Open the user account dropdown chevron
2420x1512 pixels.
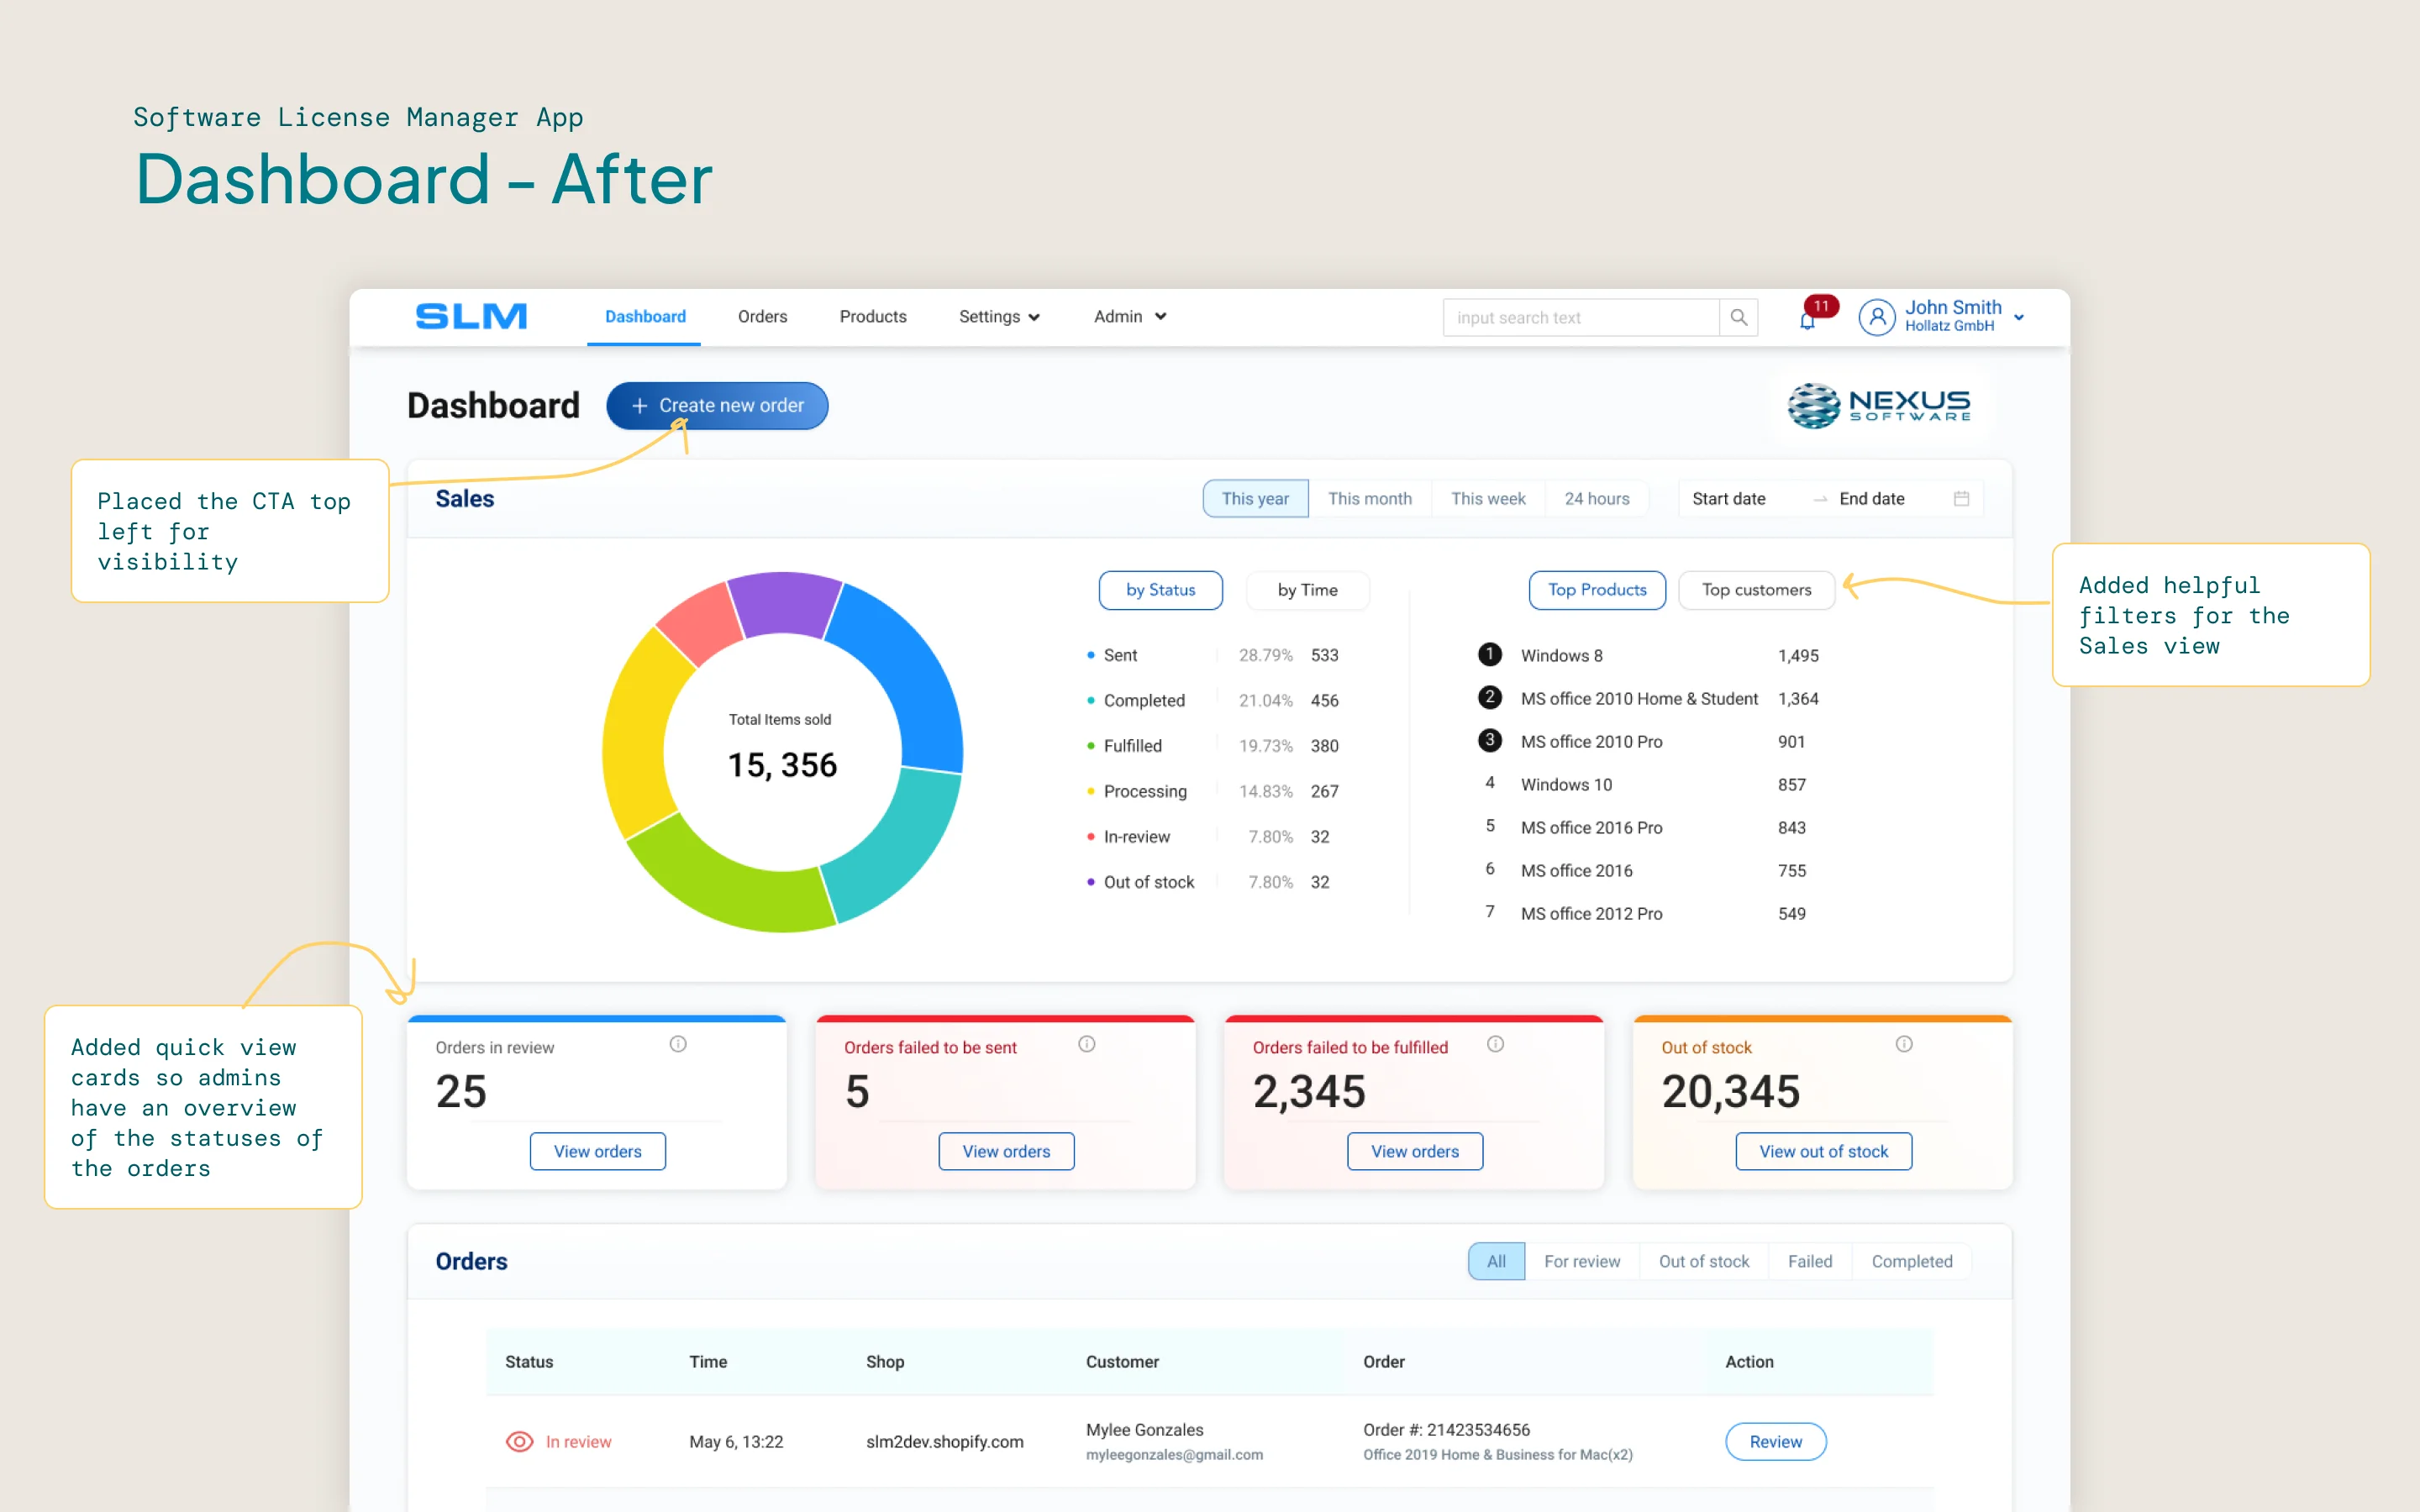coord(2019,318)
